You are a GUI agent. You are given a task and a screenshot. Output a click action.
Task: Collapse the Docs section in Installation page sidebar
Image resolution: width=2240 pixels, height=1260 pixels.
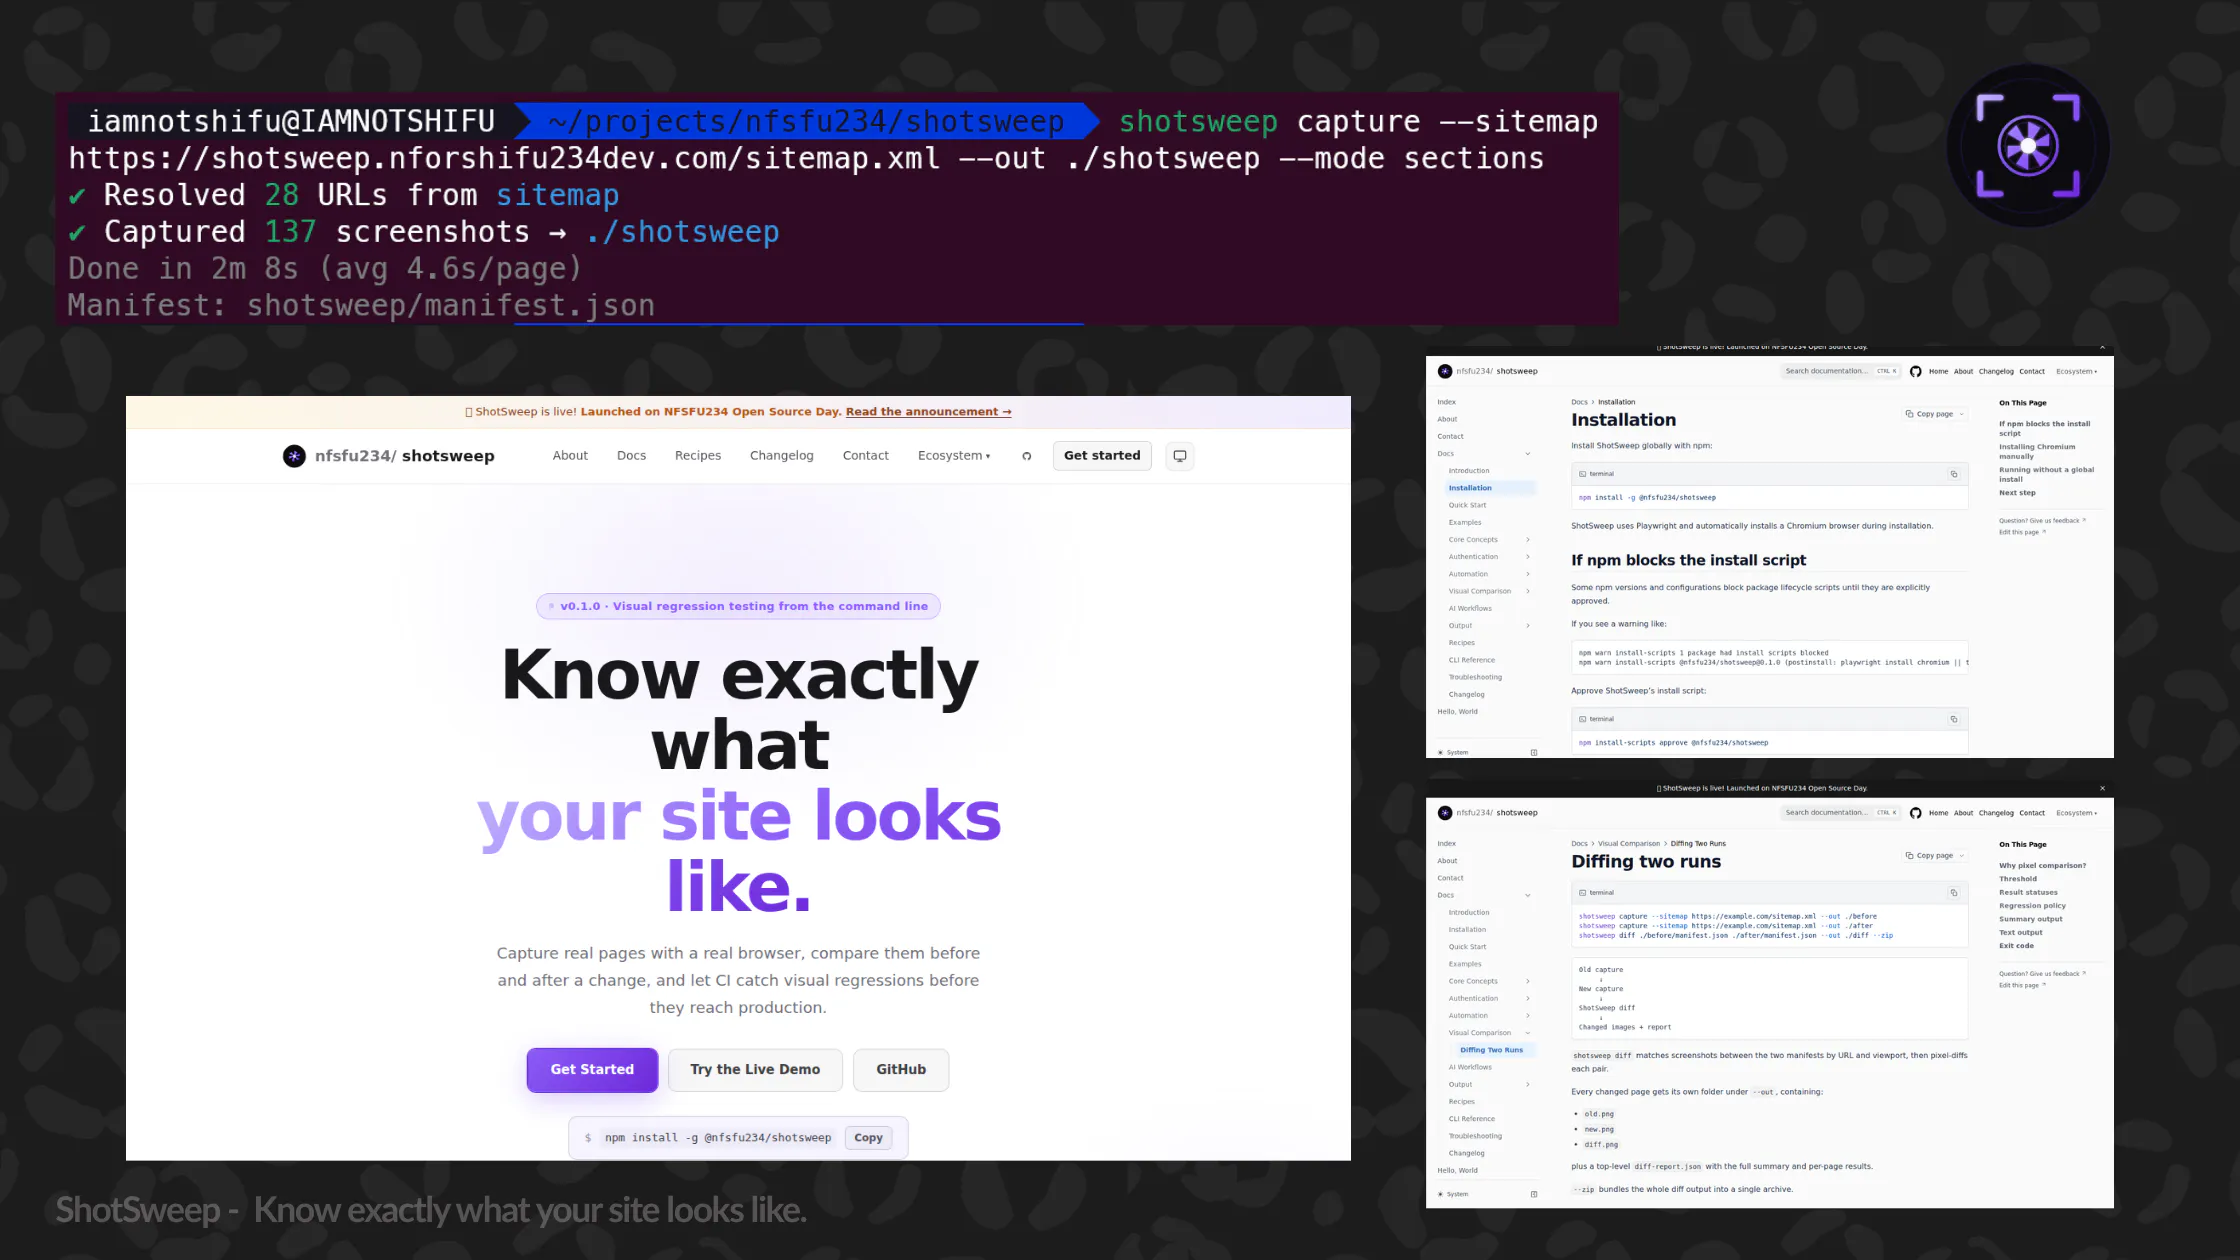[1527, 454]
